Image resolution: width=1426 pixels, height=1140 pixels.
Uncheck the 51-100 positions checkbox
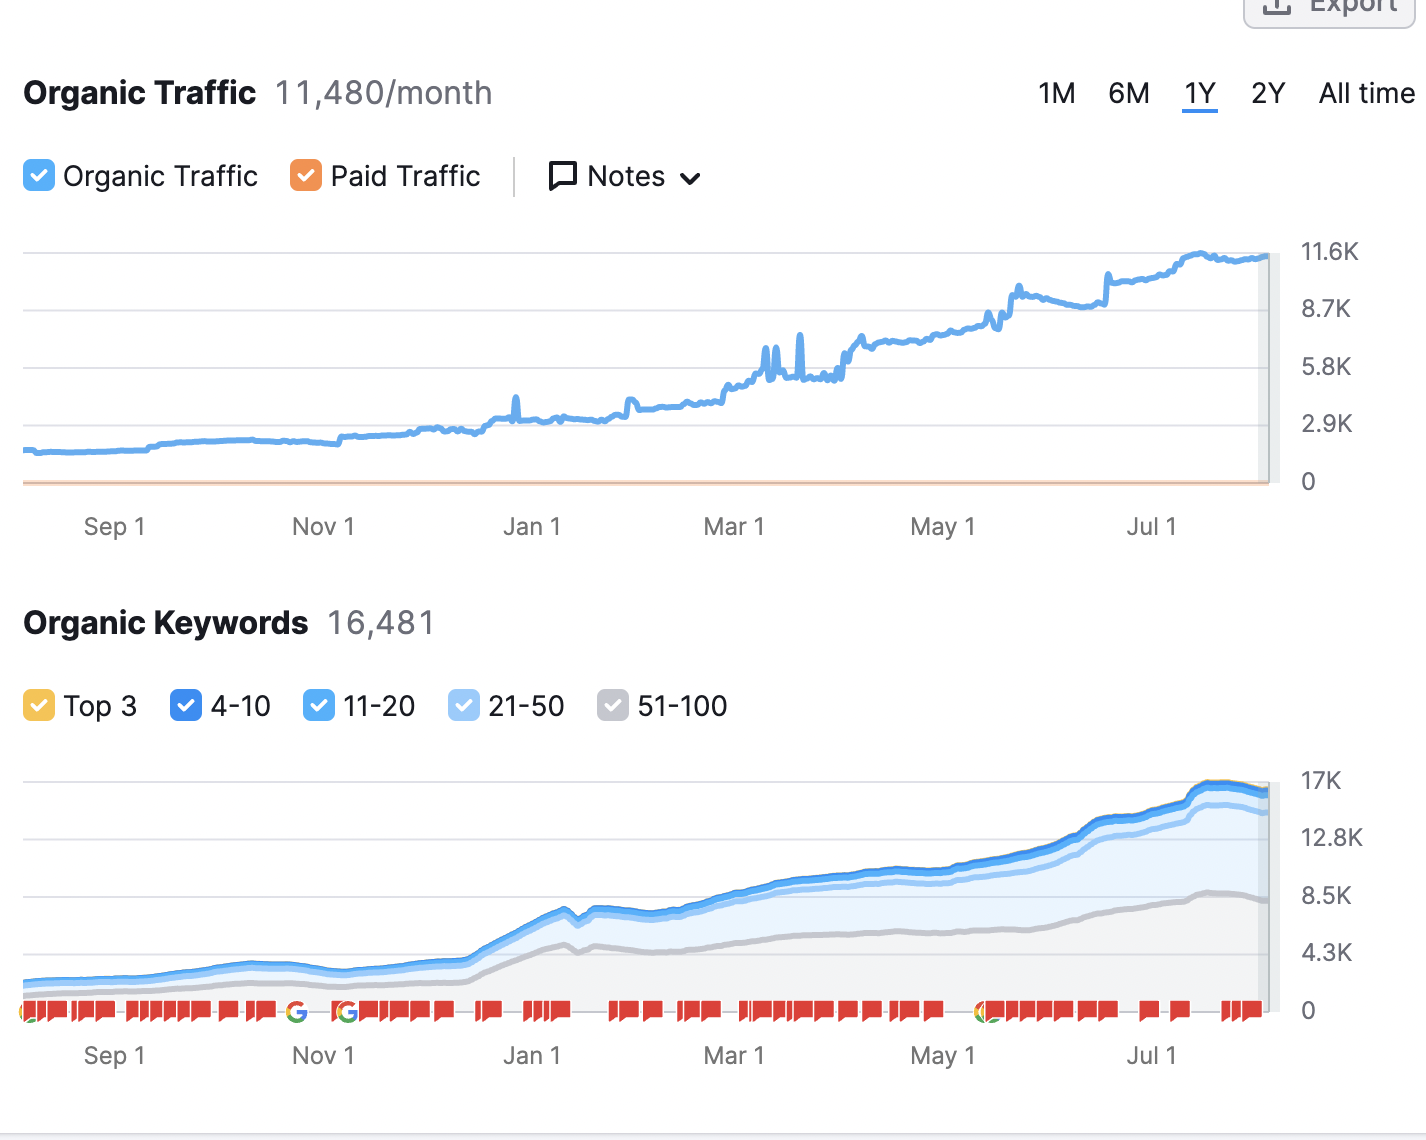pyautogui.click(x=612, y=706)
